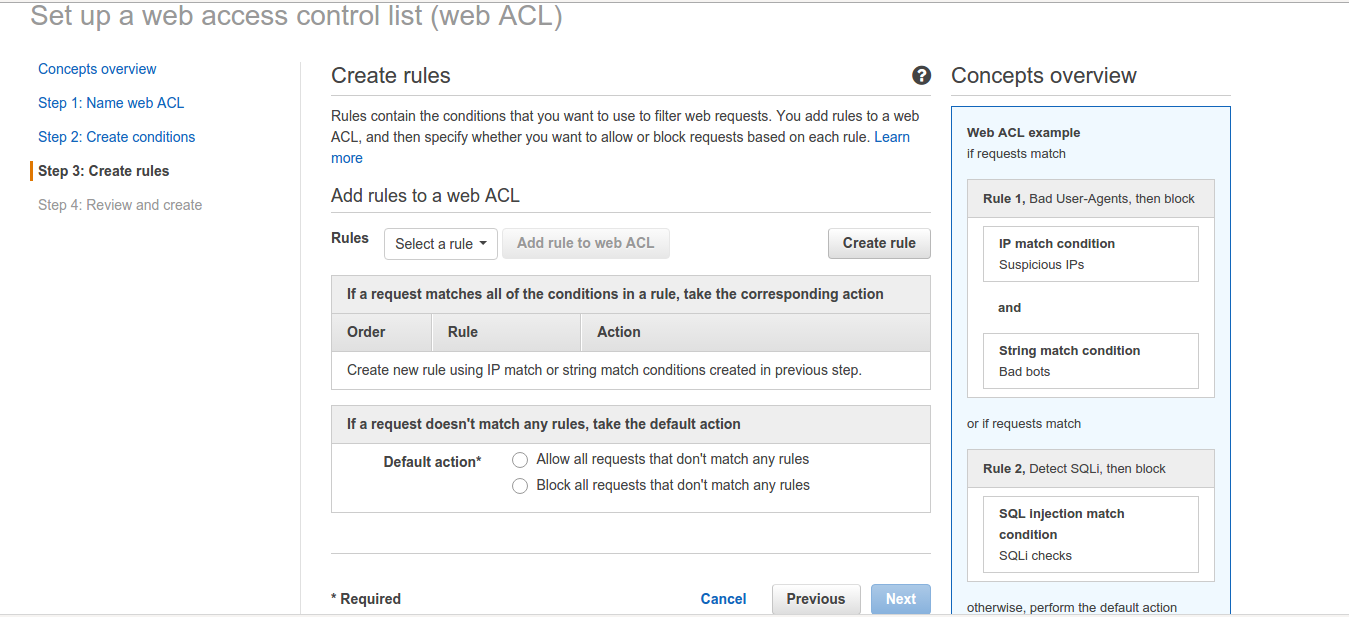The width and height of the screenshot is (1349, 617).
Task: Click the Action column header
Action: (x=619, y=332)
